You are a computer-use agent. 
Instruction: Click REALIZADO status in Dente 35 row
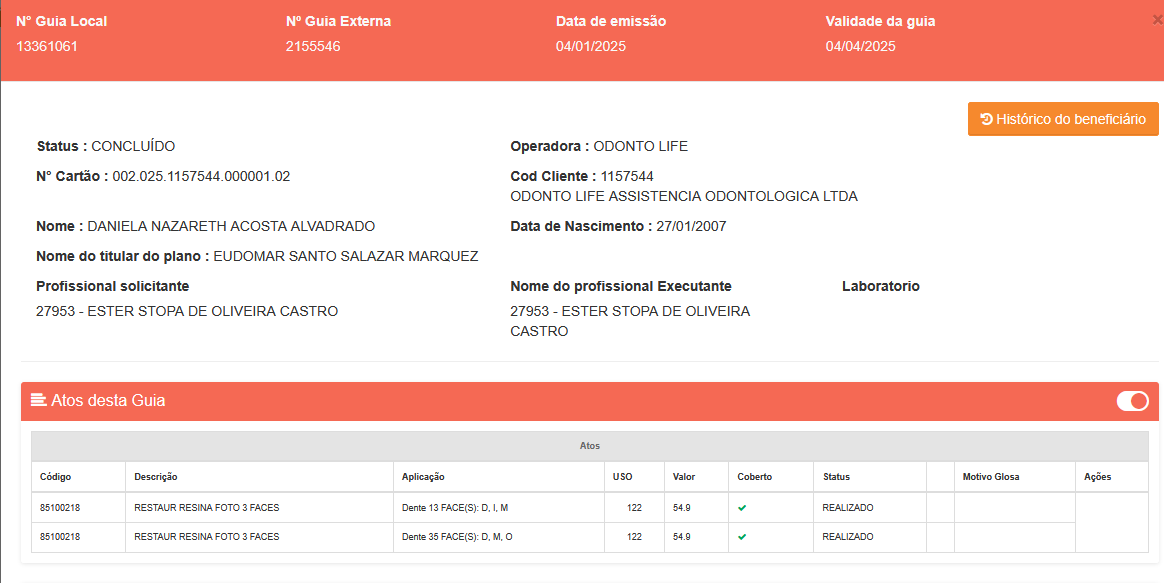848,536
